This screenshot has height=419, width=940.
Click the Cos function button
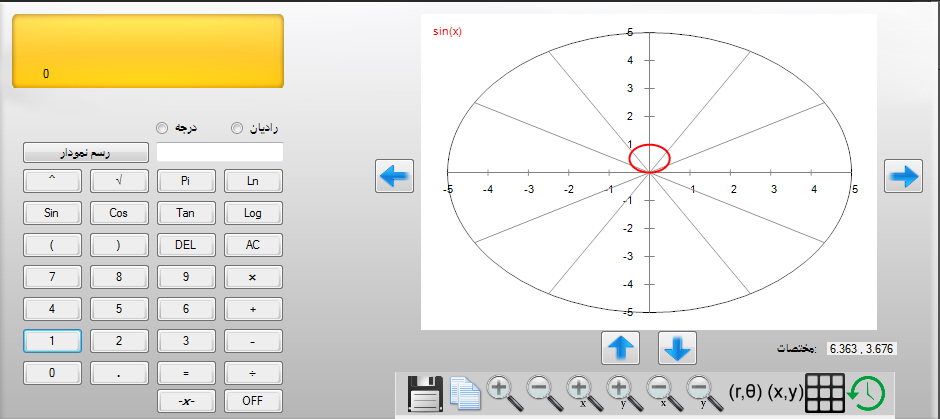click(x=119, y=213)
